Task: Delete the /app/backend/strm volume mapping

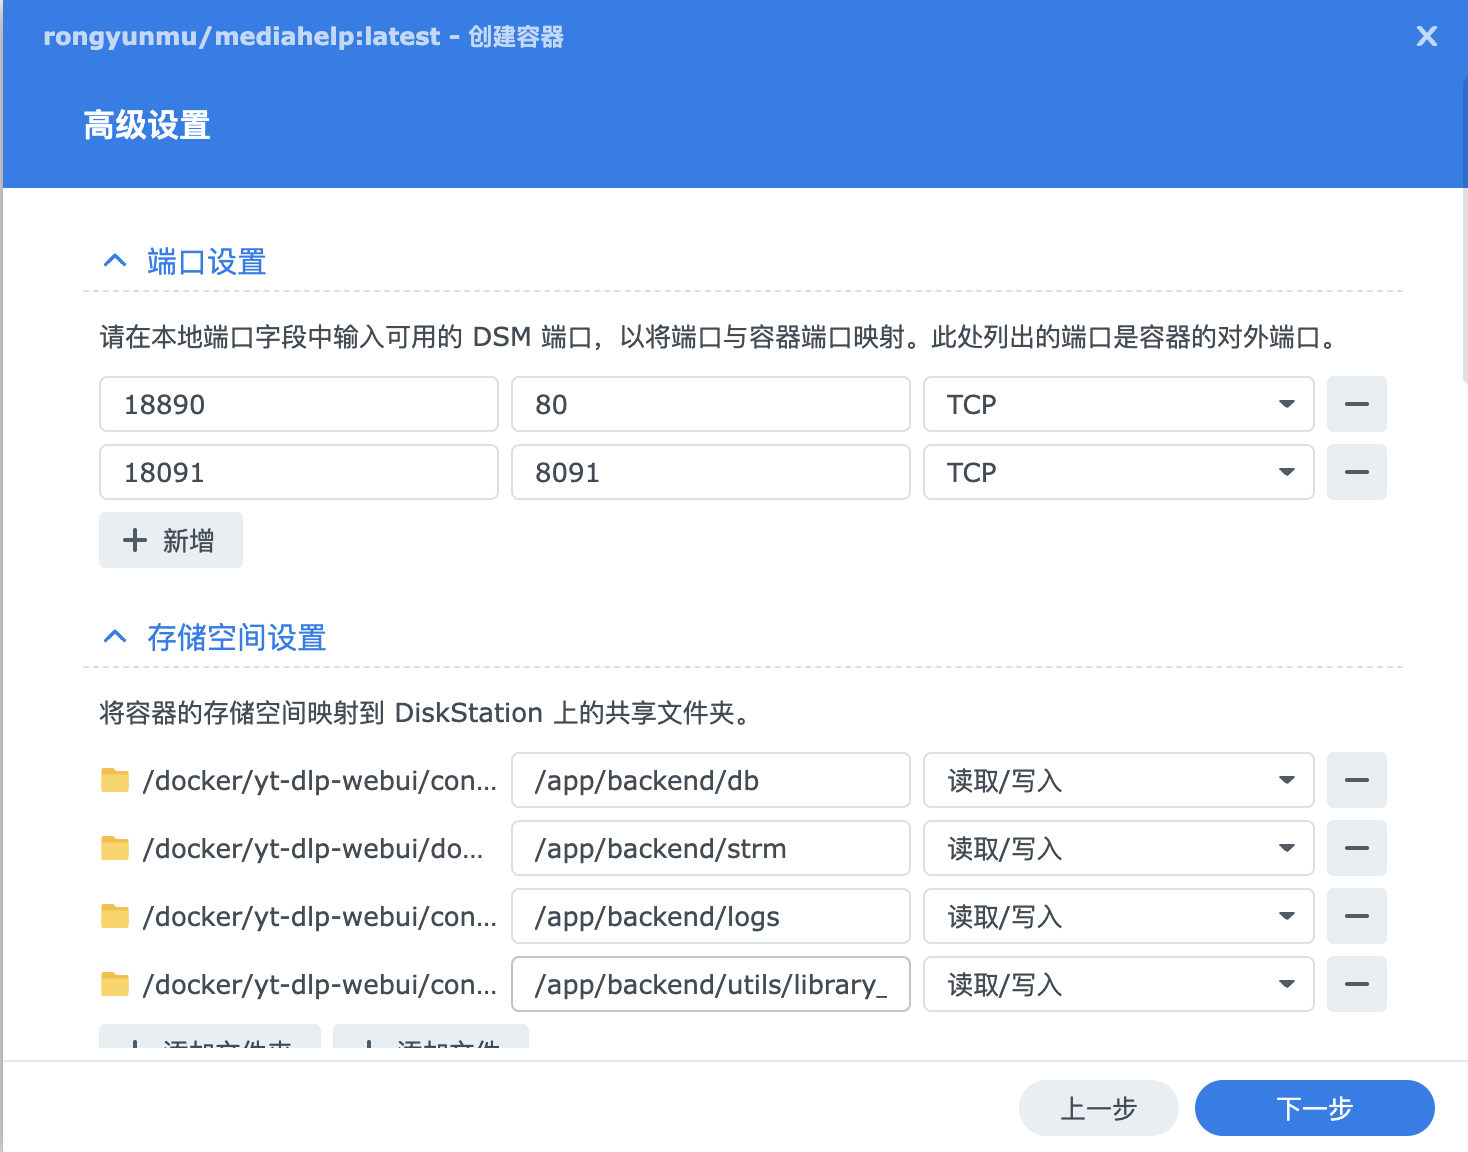Action: click(1356, 848)
